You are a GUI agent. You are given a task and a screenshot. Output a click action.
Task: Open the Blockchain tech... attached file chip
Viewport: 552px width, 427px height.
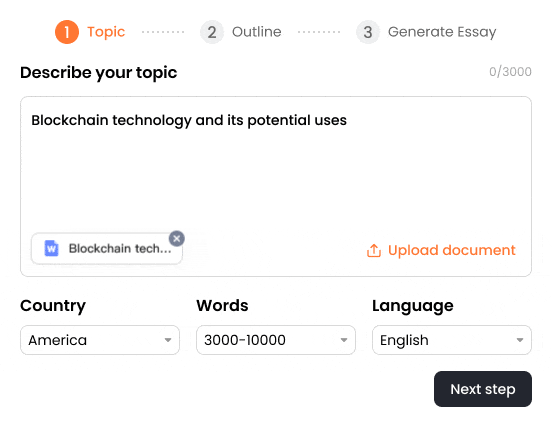click(x=107, y=249)
